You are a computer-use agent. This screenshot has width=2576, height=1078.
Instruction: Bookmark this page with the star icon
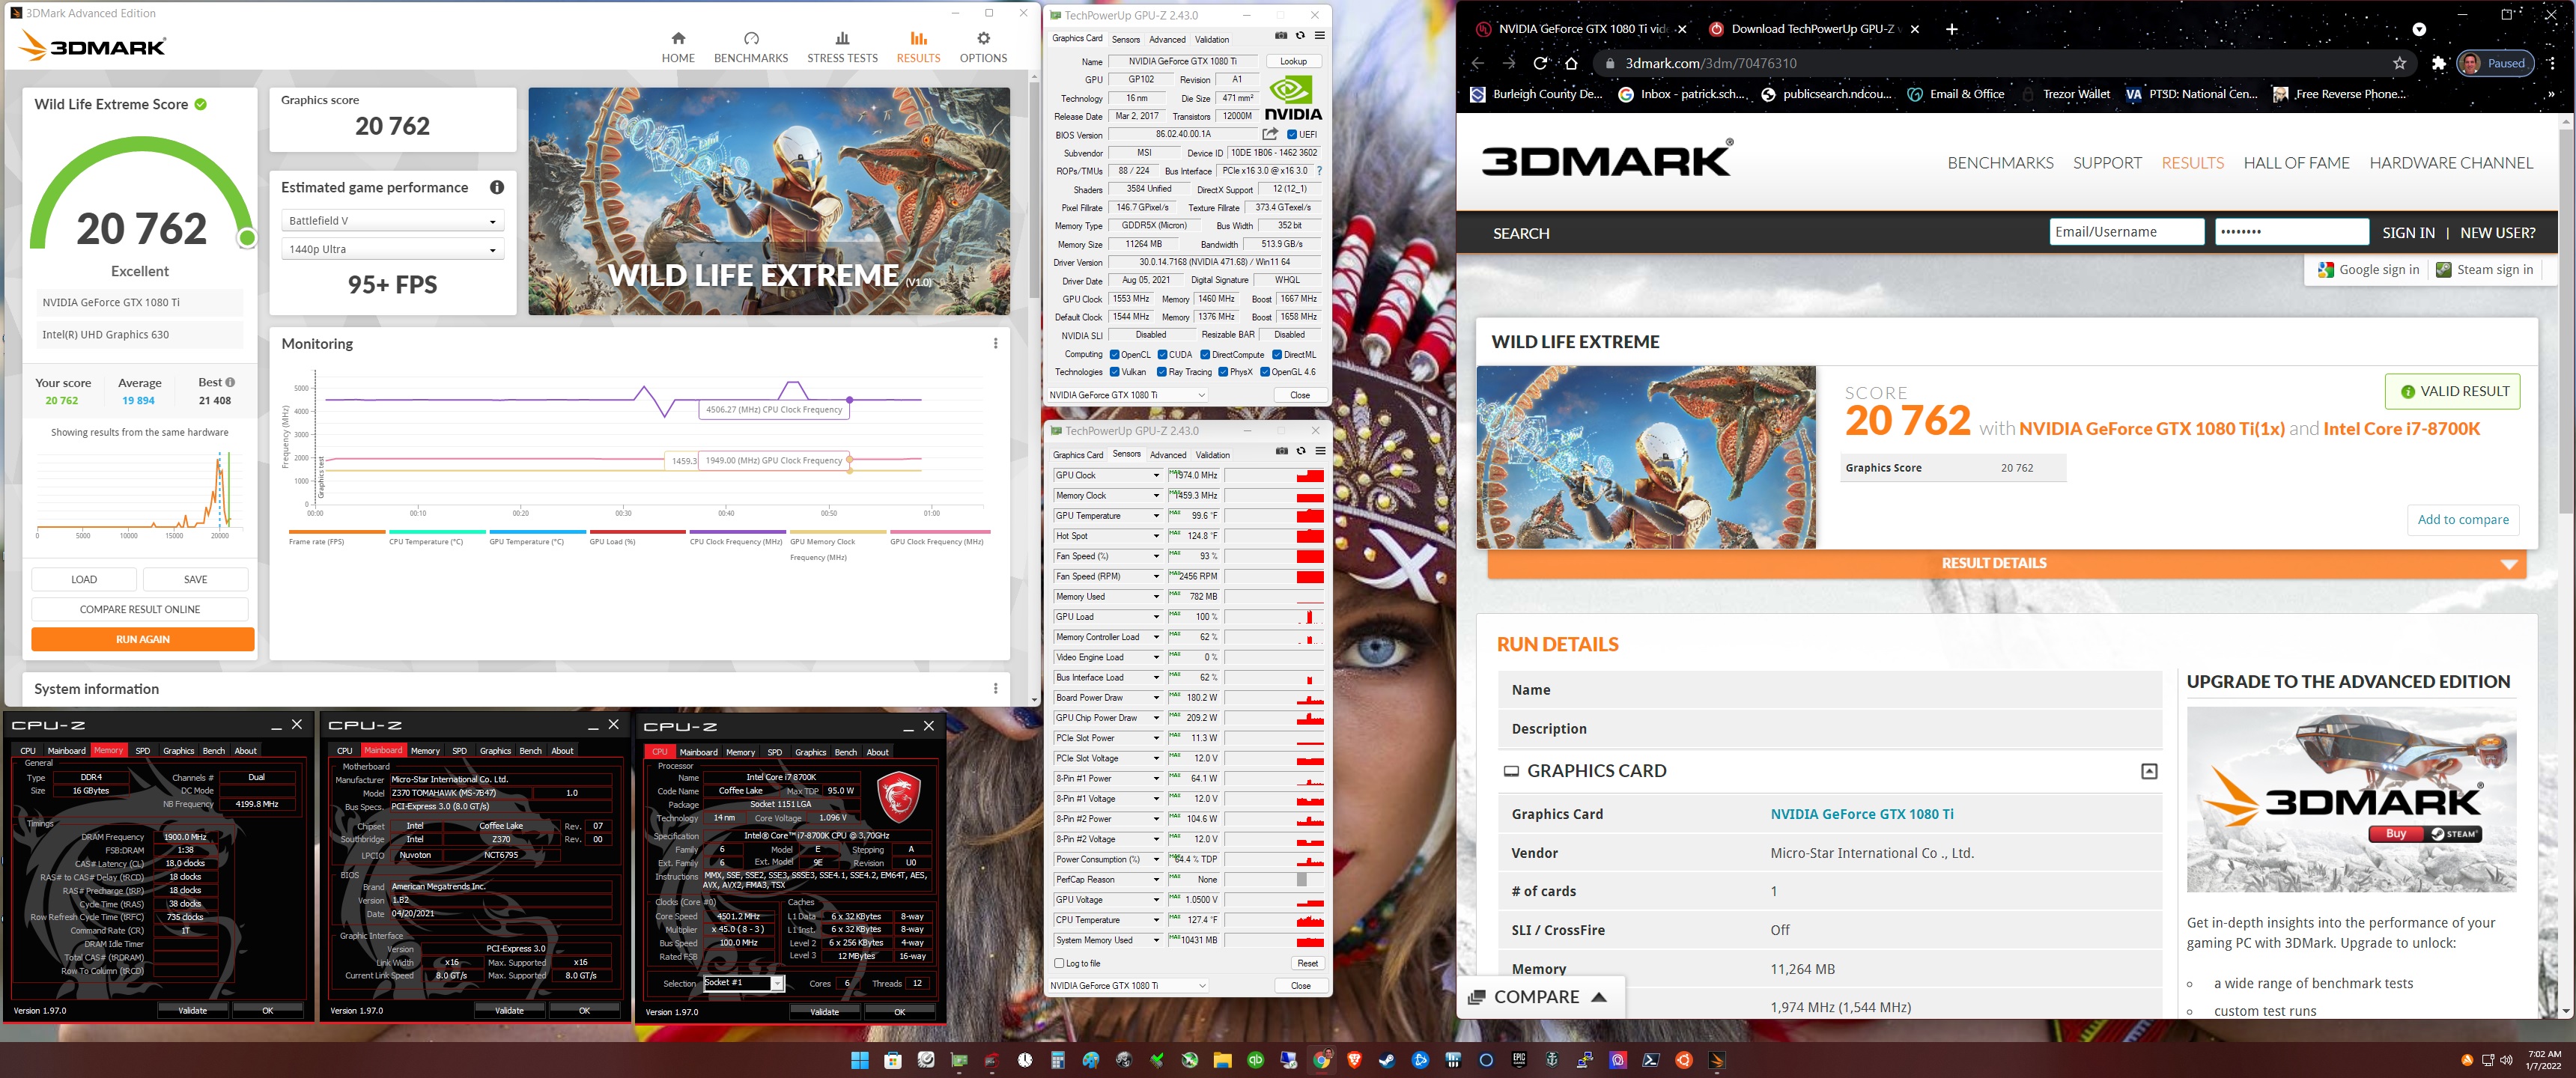coord(2400,63)
